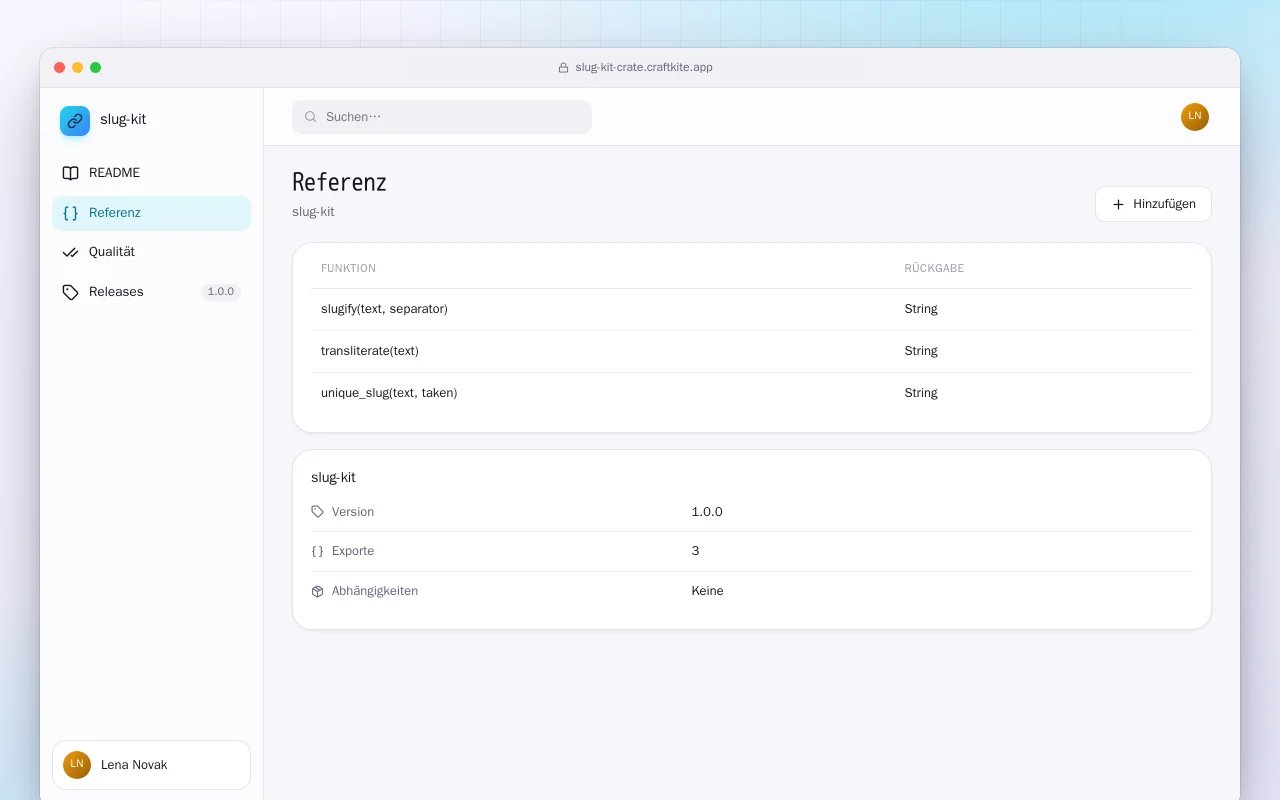
Task: Switch to the Qualität section
Action: [151, 252]
